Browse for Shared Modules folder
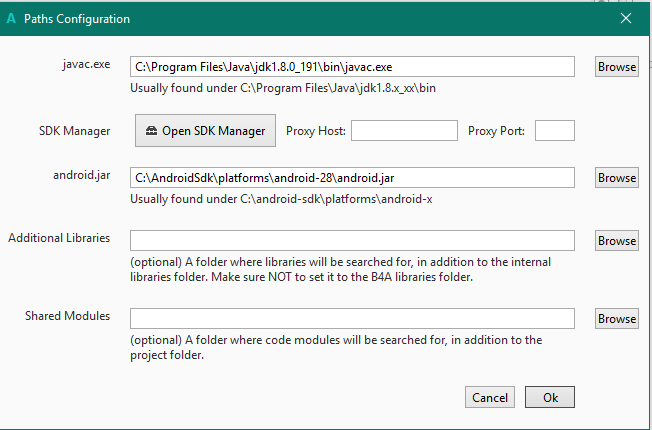 (x=617, y=319)
